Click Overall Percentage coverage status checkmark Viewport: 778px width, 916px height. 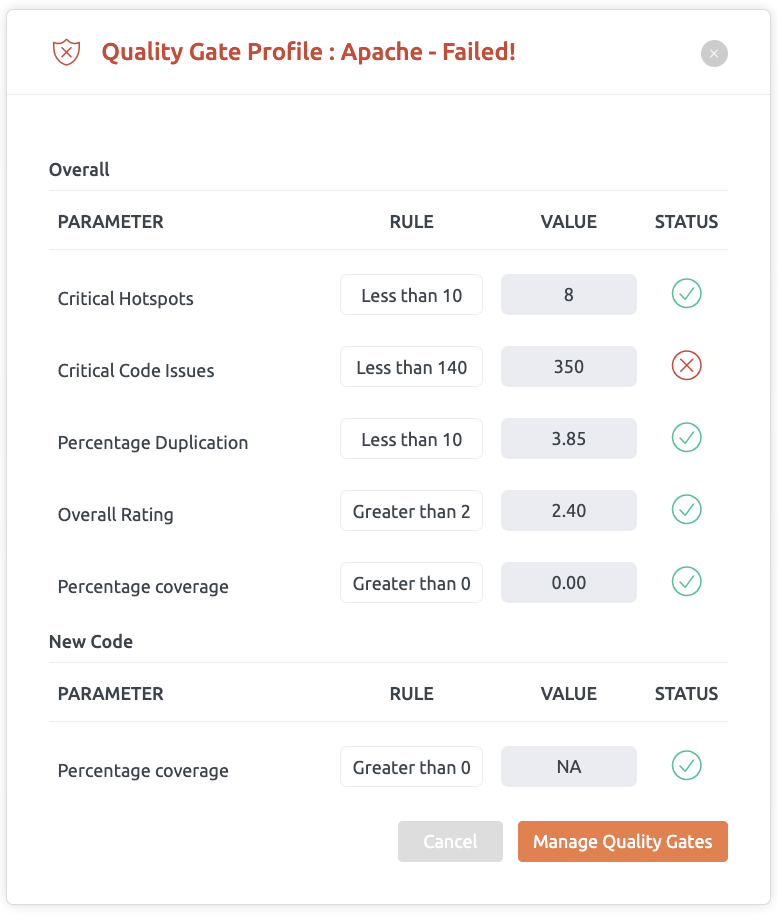(x=686, y=582)
